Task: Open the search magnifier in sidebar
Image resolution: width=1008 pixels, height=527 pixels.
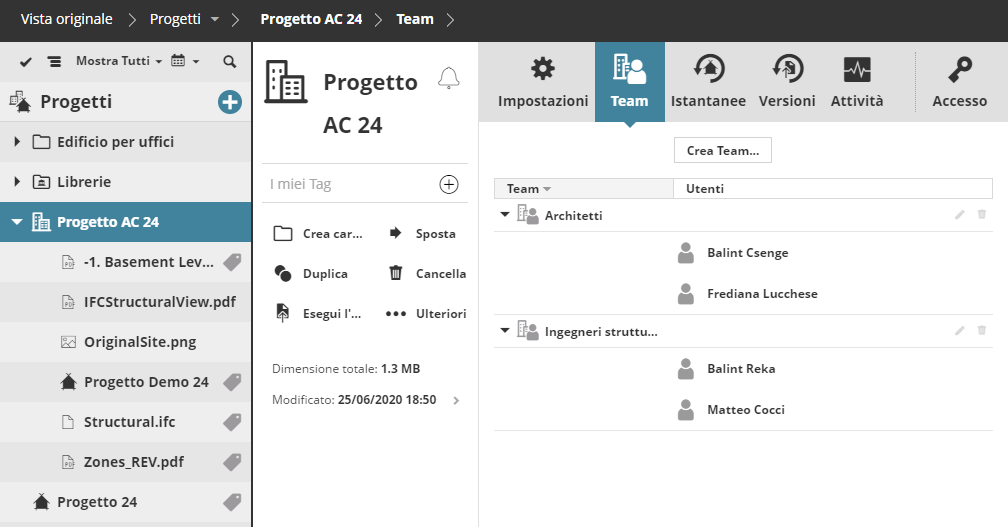Action: coord(229,62)
